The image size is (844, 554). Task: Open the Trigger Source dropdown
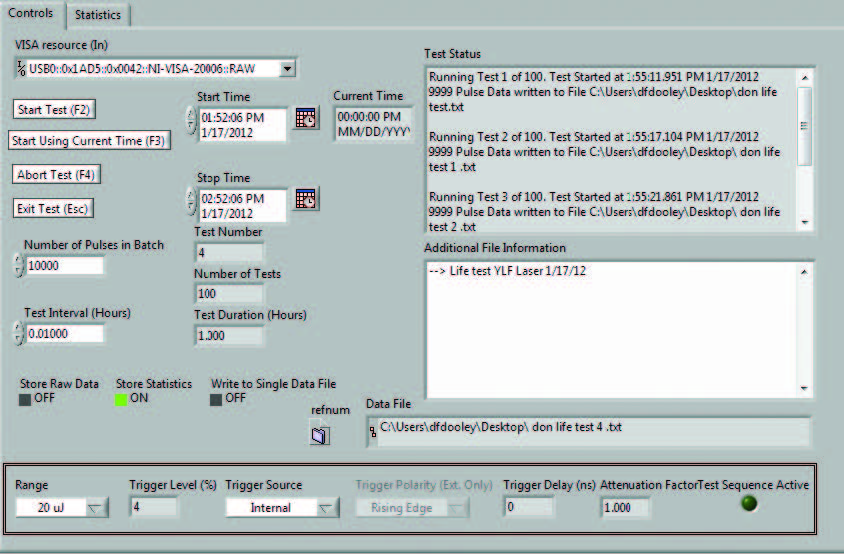coord(327,508)
